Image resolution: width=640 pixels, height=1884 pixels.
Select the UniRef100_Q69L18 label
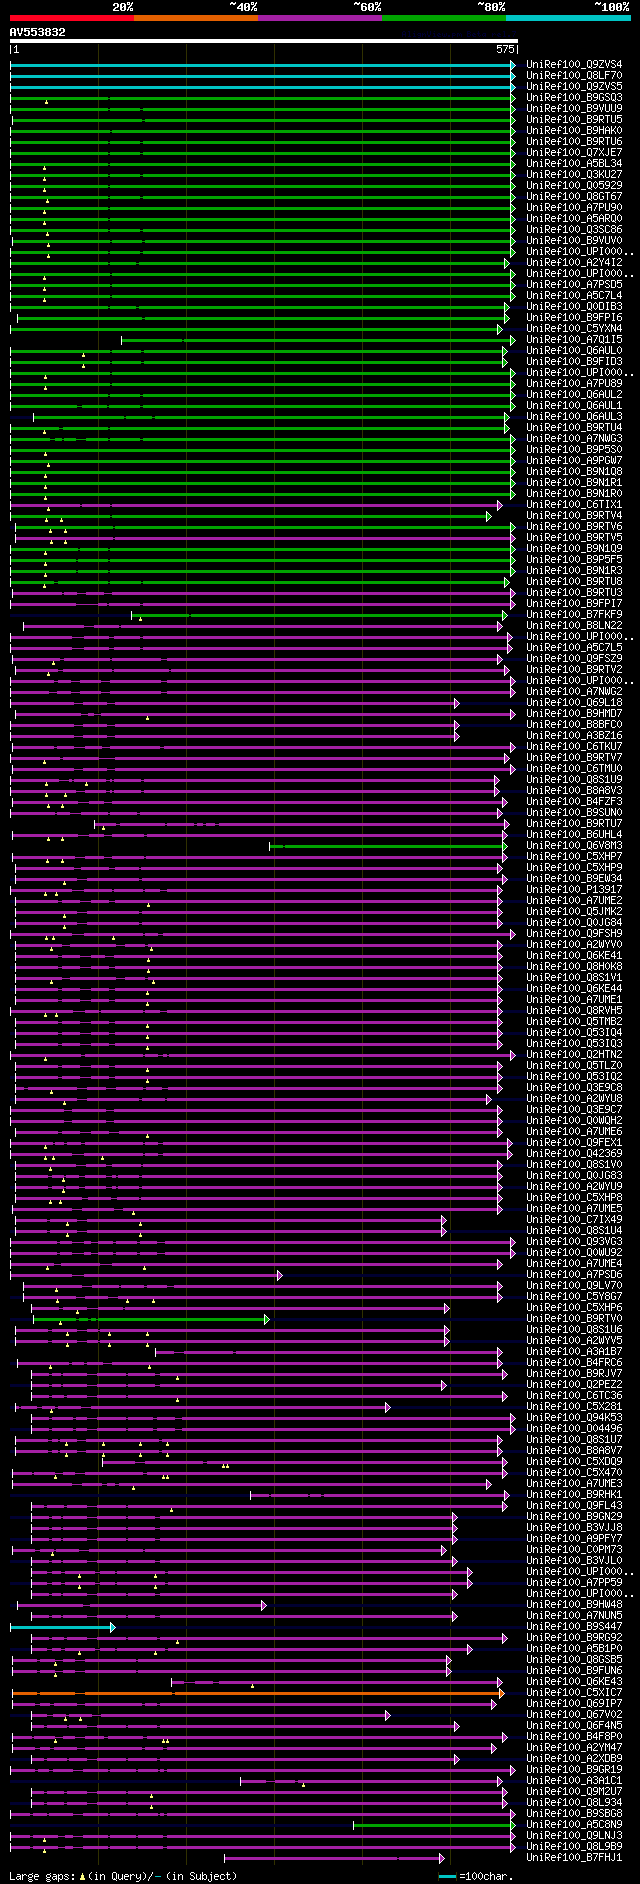point(574,702)
